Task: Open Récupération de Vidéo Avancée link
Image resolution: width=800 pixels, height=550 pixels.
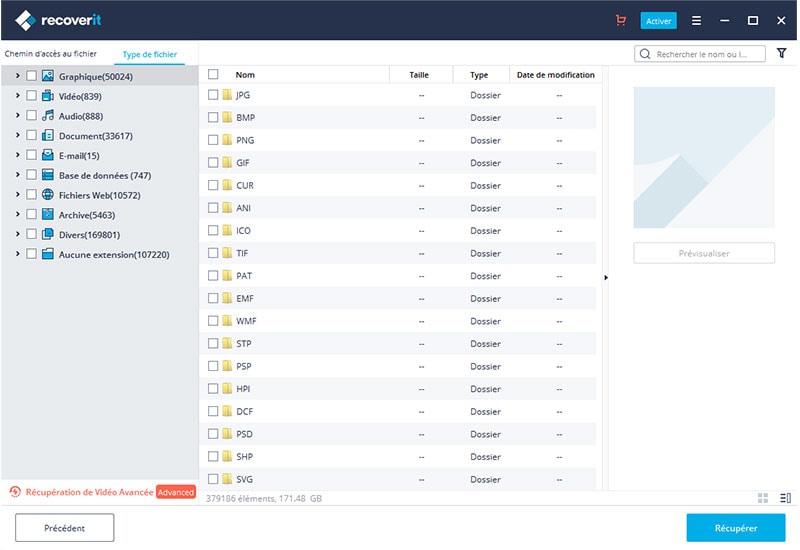Action: coord(89,492)
